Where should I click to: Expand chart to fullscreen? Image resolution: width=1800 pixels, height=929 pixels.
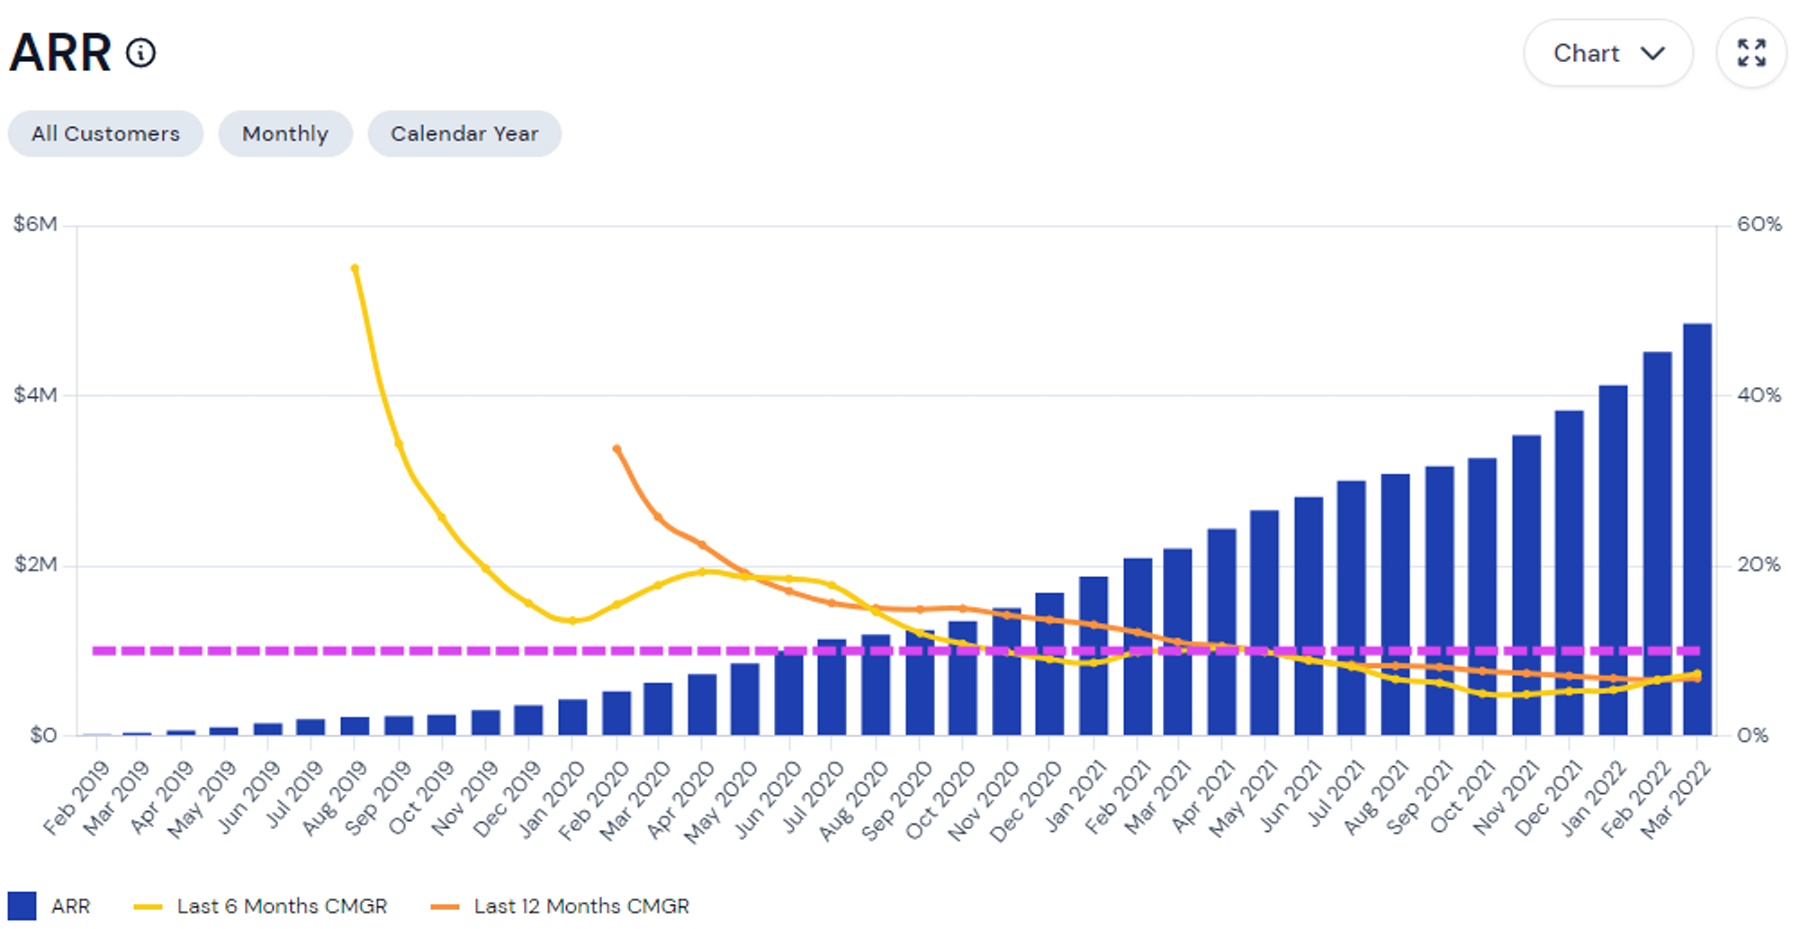(1751, 53)
